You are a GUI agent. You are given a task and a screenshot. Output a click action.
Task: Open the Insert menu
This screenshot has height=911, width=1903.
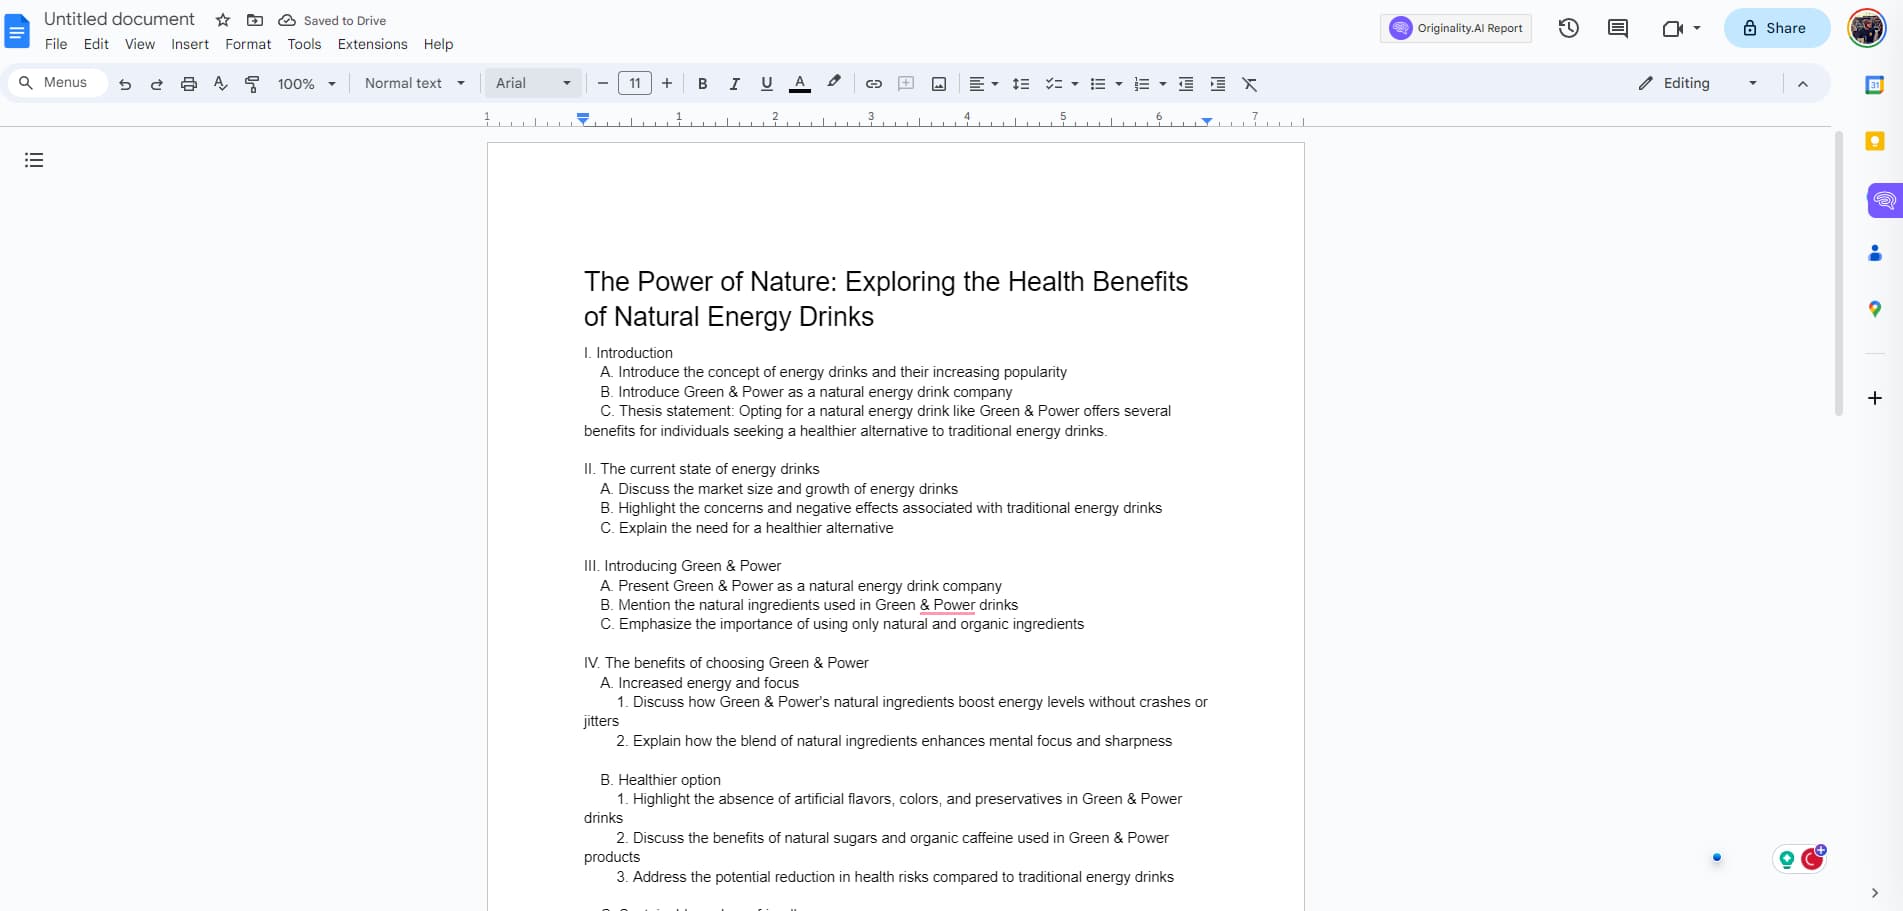[190, 44]
